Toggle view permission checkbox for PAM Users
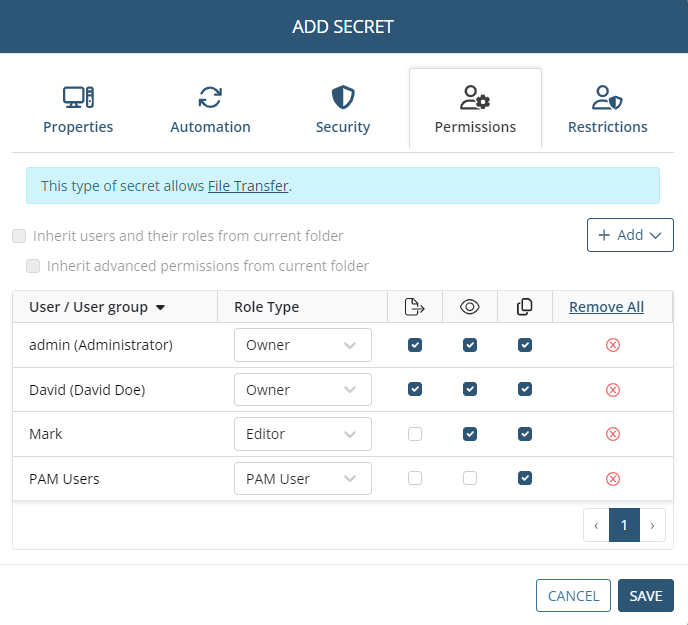 tap(470, 479)
